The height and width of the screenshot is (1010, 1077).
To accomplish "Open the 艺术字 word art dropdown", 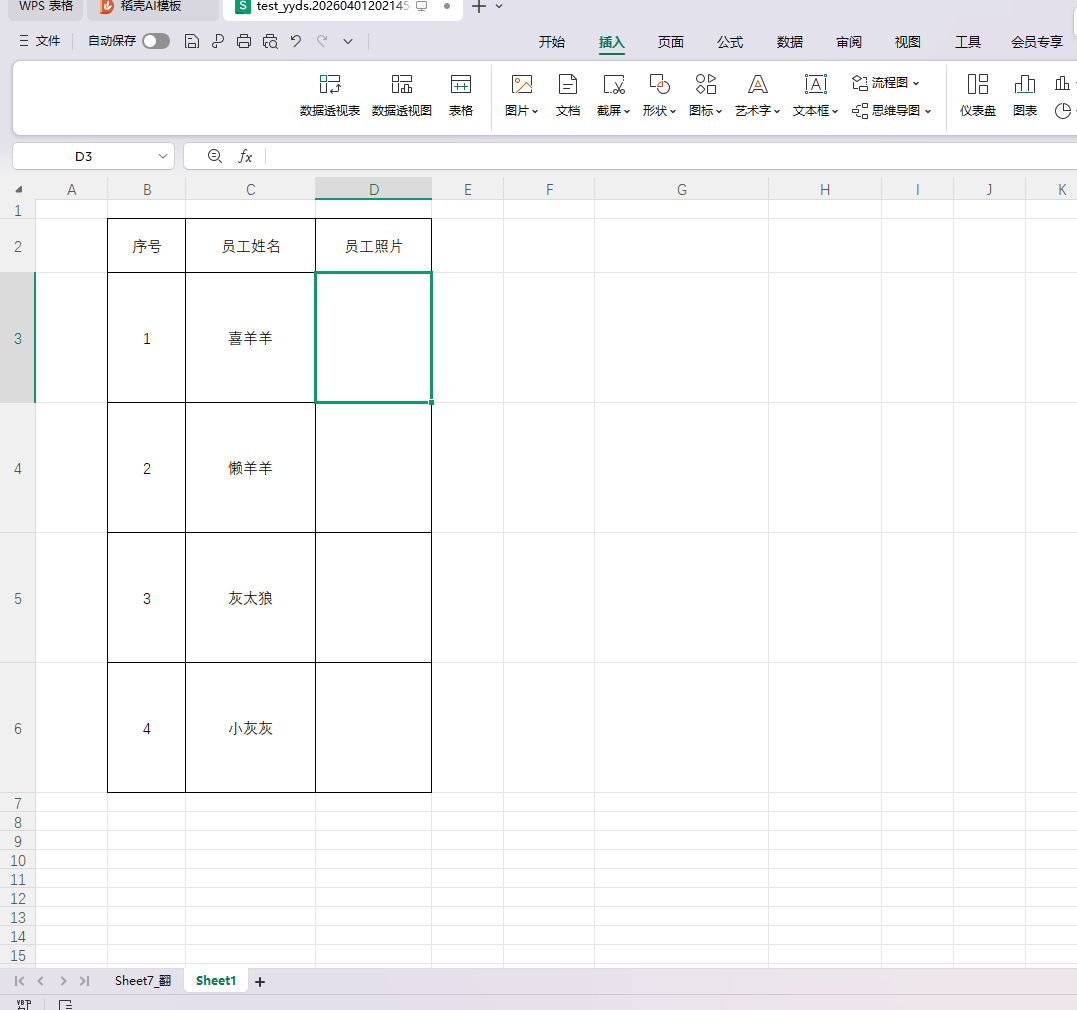I will [758, 96].
